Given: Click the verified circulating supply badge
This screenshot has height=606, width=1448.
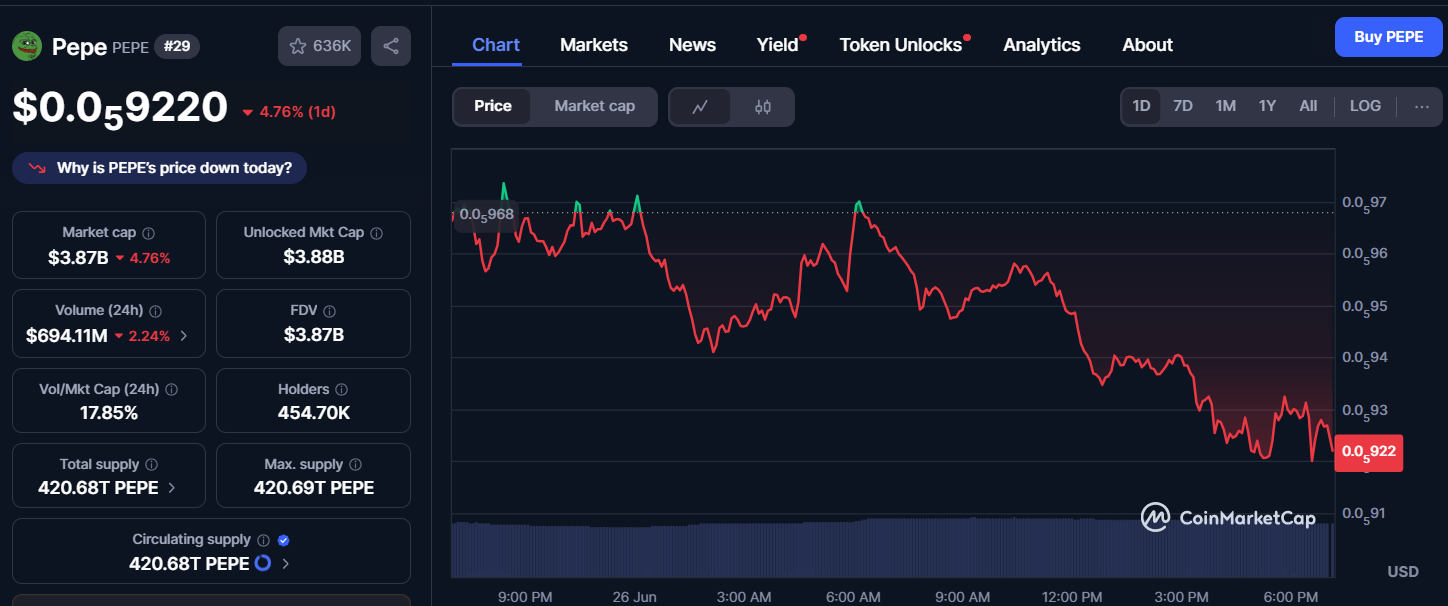Looking at the screenshot, I should click(284, 540).
